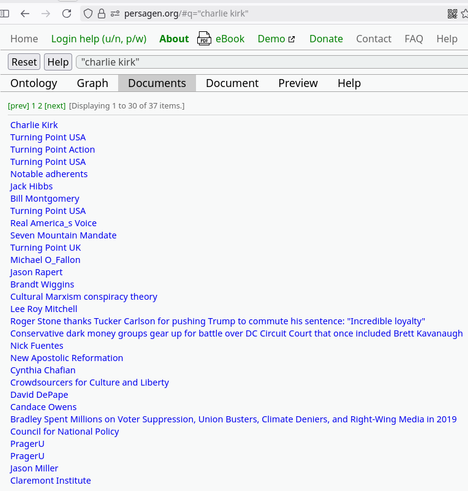Reload the page with refresh icon
The image size is (468, 491).
[x=67, y=14]
